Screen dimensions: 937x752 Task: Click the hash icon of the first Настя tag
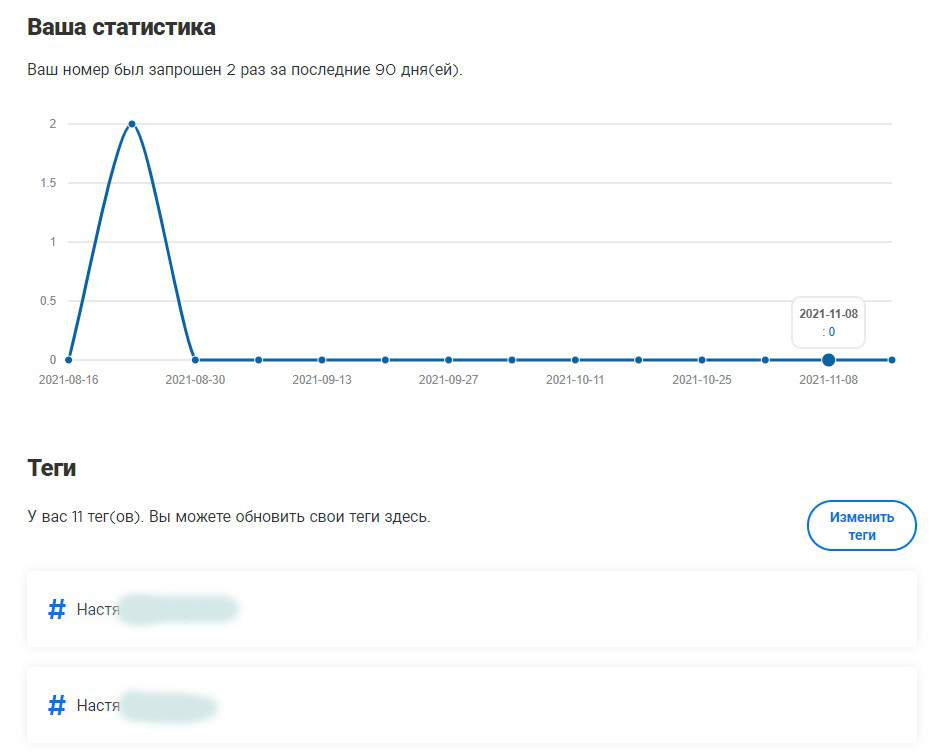click(57, 609)
